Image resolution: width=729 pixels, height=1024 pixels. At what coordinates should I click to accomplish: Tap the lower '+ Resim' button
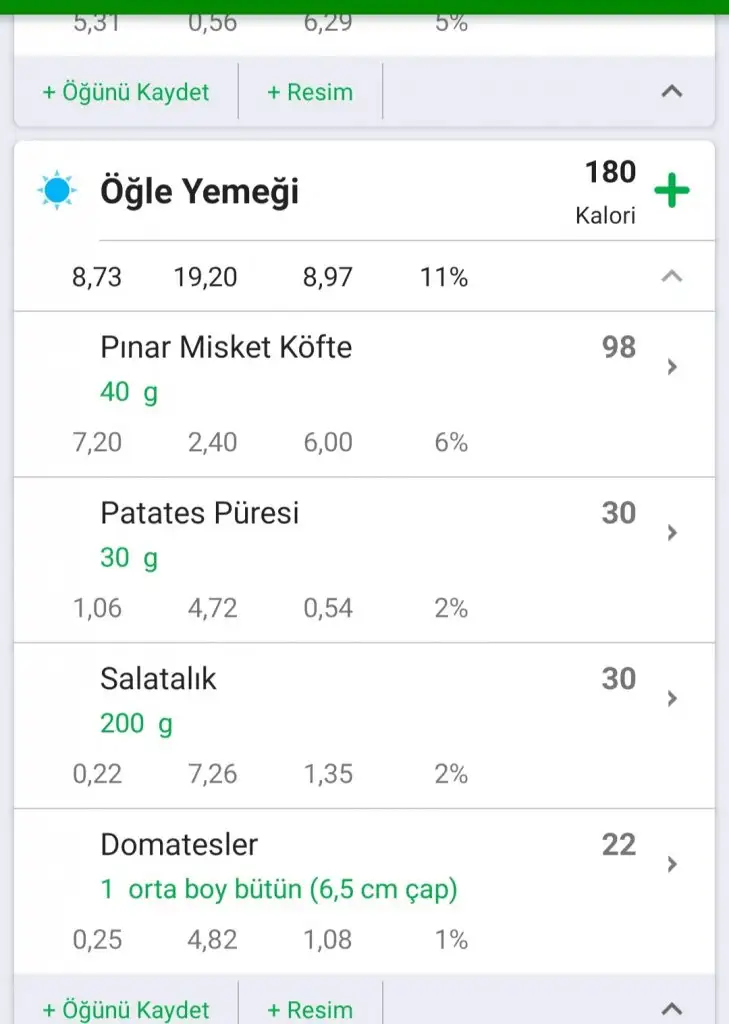[x=310, y=1010]
